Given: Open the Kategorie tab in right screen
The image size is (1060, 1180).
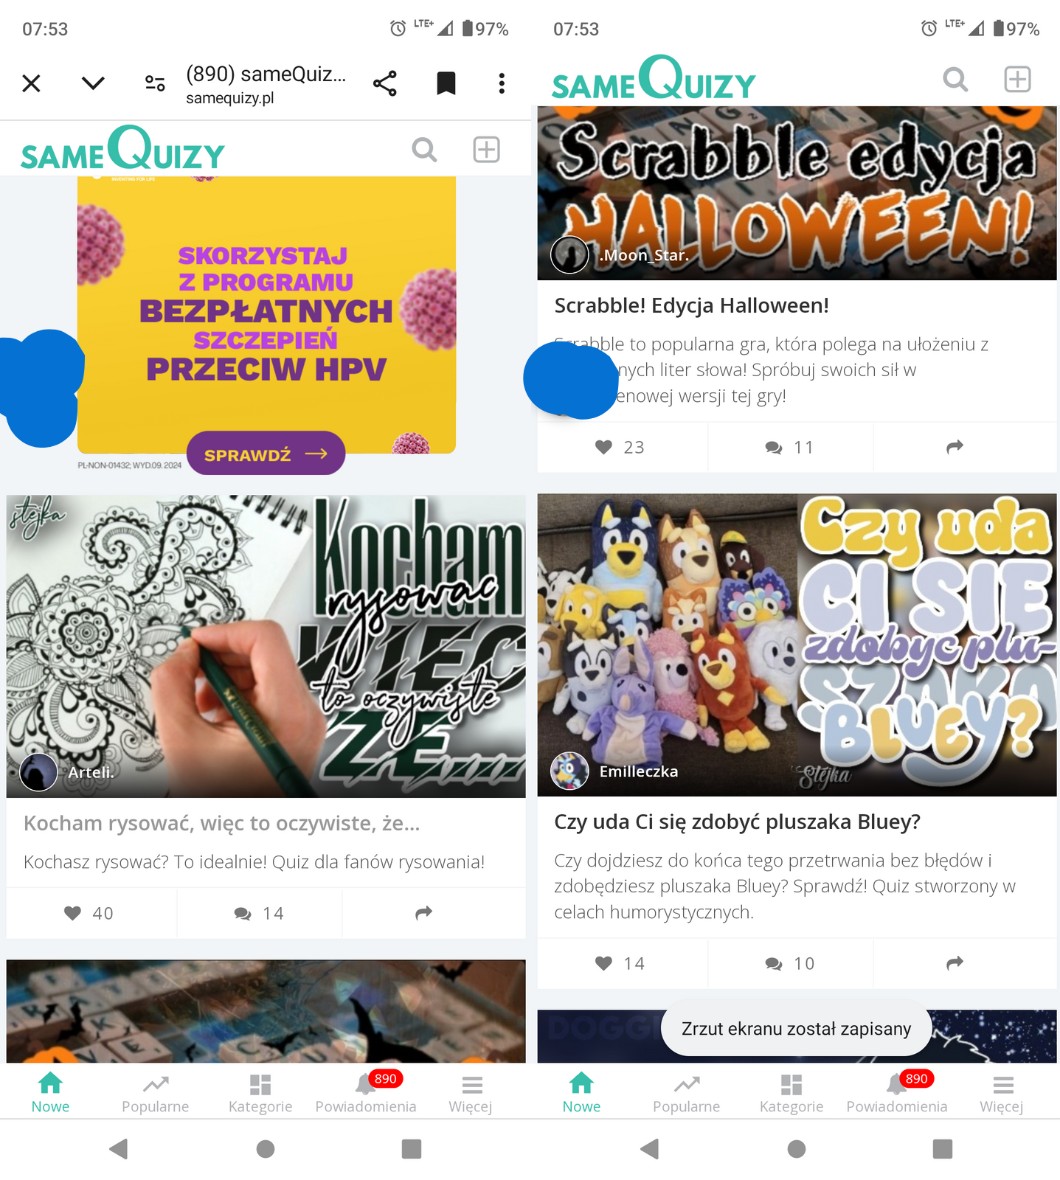Looking at the screenshot, I should tap(791, 1093).
